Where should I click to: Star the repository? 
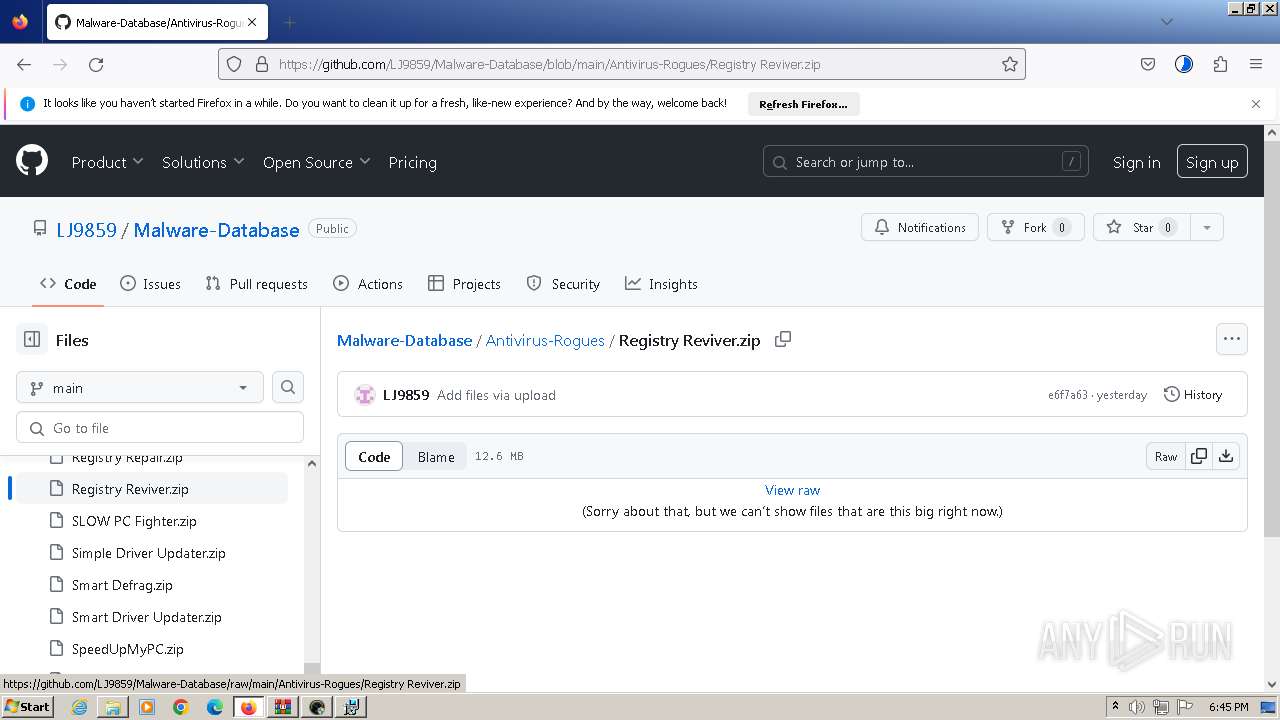tap(1143, 227)
